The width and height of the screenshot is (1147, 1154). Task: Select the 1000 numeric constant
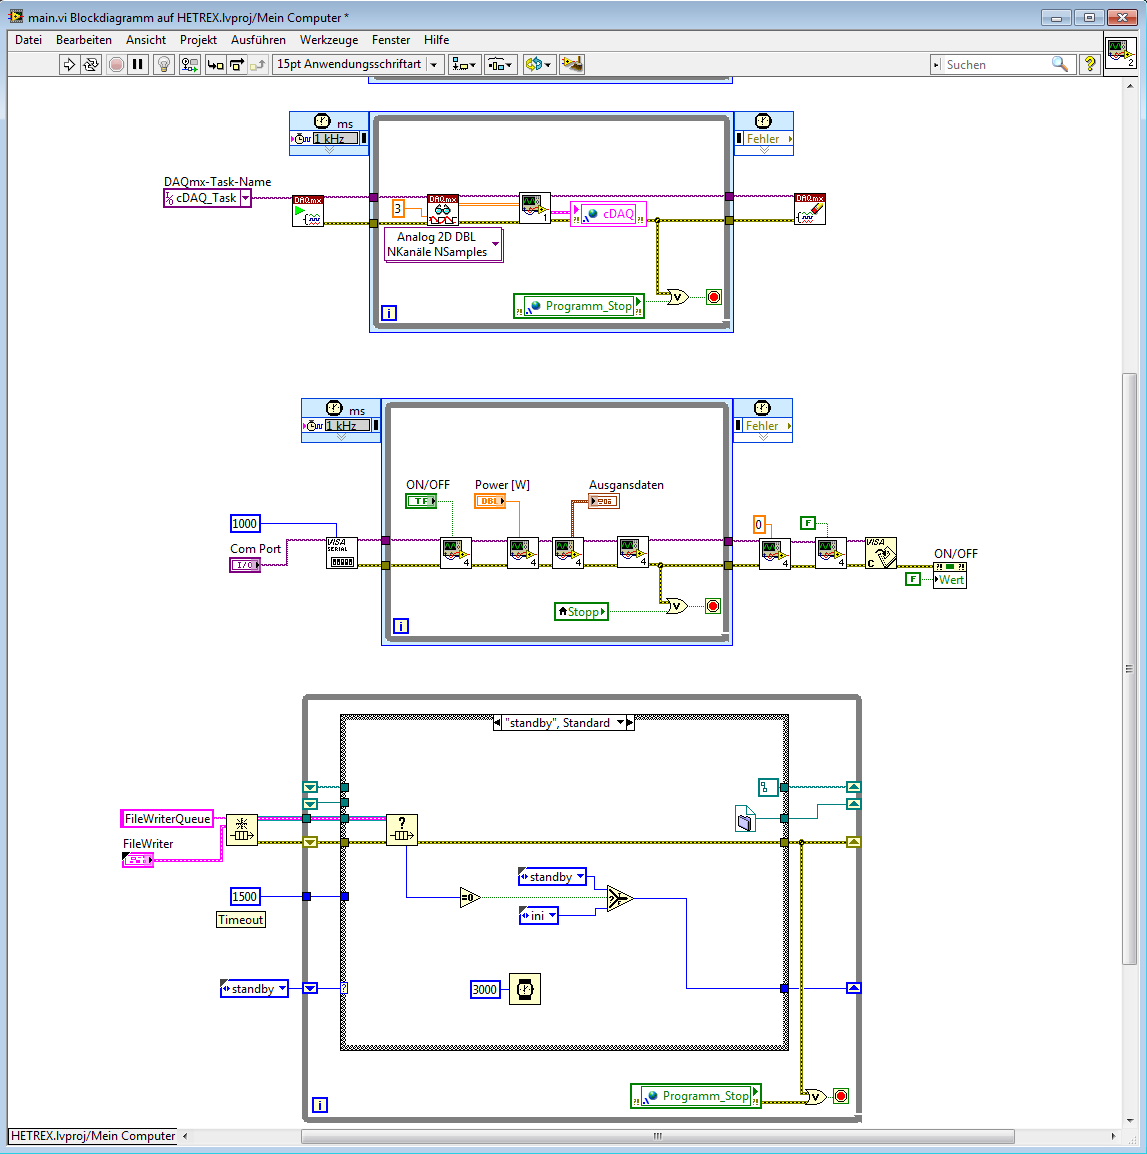(245, 523)
